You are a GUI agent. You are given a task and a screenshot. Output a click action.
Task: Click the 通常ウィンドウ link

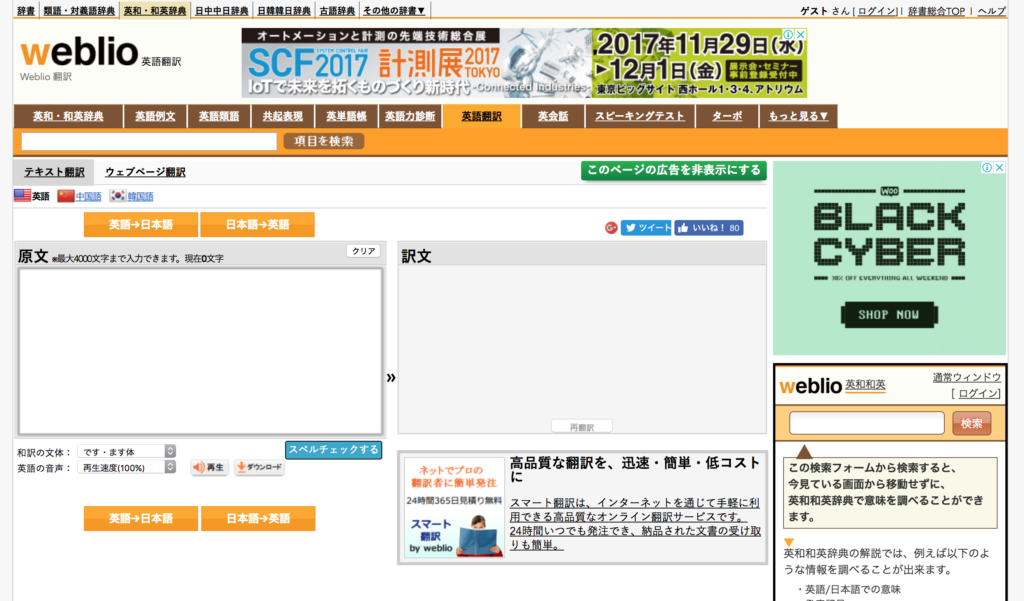point(967,377)
